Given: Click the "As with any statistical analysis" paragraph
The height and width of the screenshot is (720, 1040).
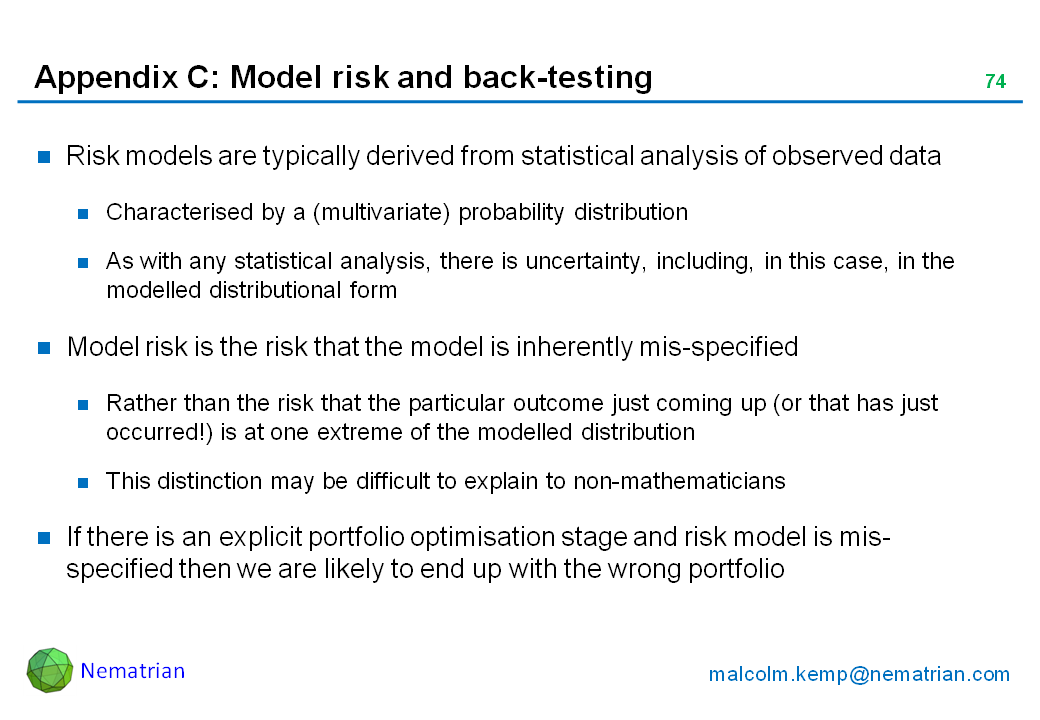Looking at the screenshot, I should (530, 275).
